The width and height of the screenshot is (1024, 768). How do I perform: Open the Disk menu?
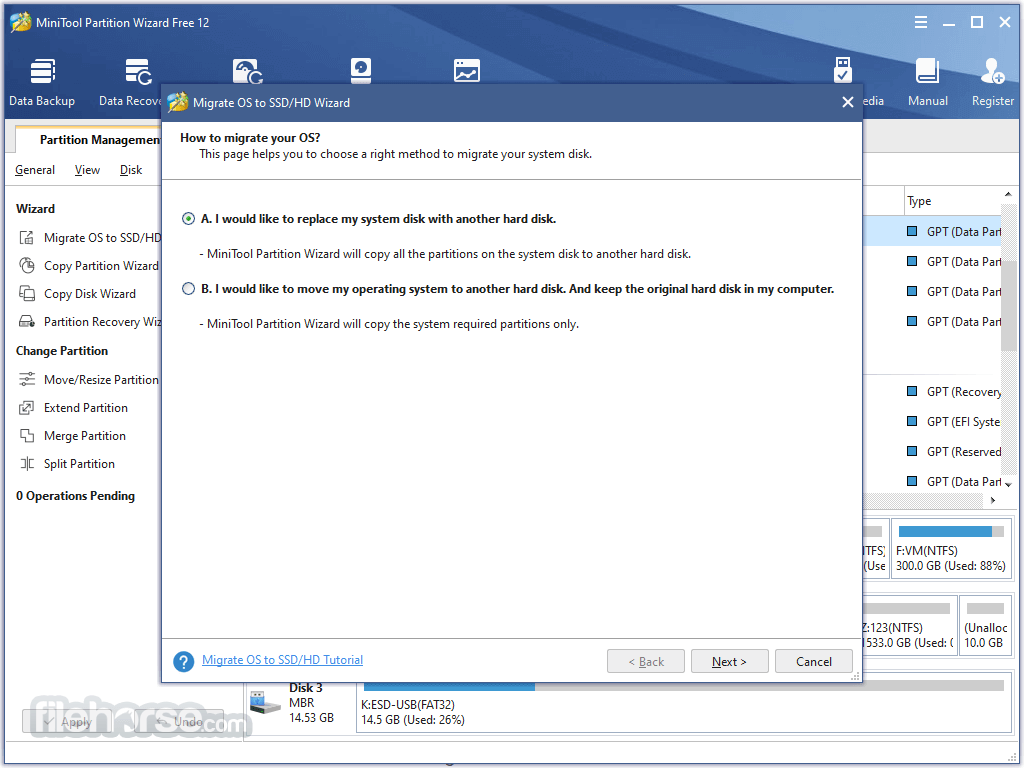[x=131, y=170]
